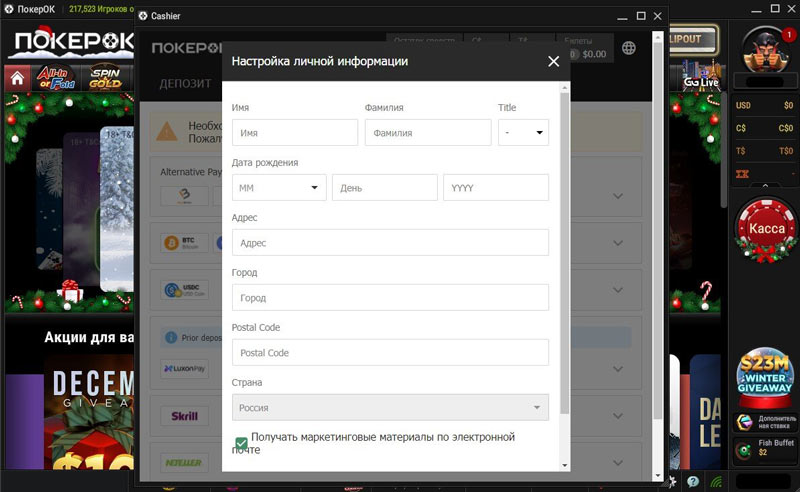
Task: Uncheck the marketing emails checkbox
Action: click(x=241, y=443)
